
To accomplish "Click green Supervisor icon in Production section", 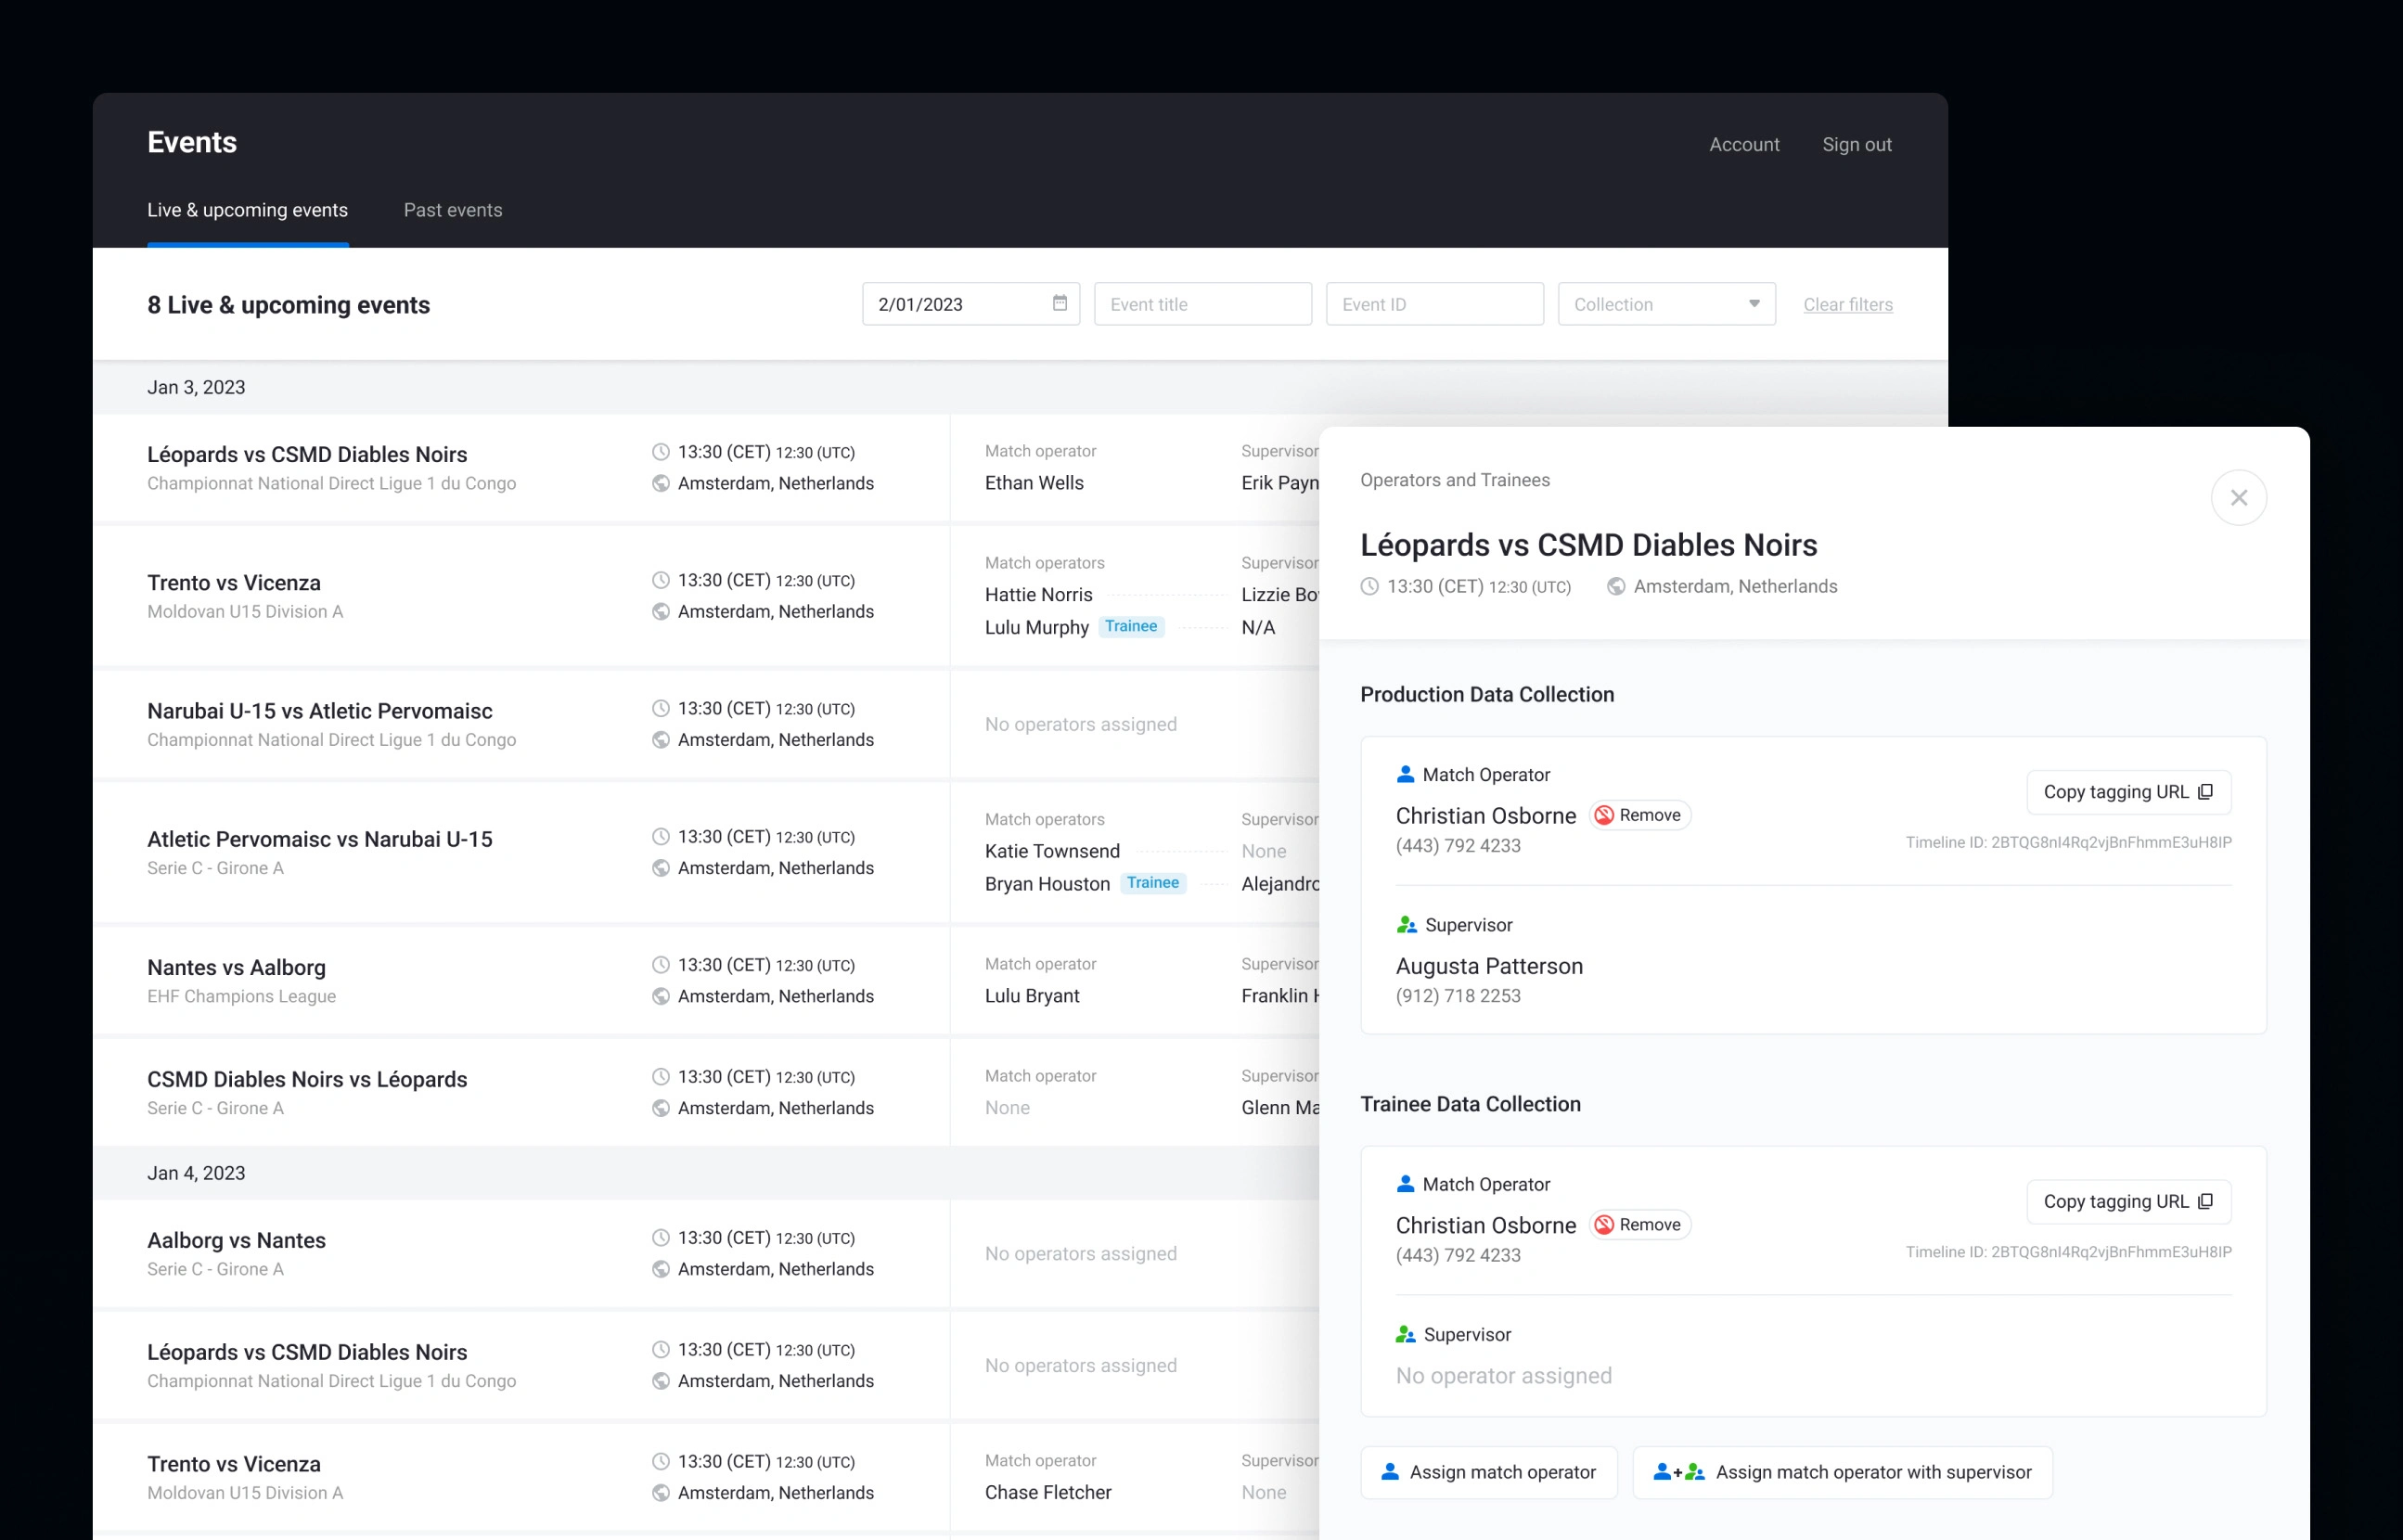I will coord(1406,925).
